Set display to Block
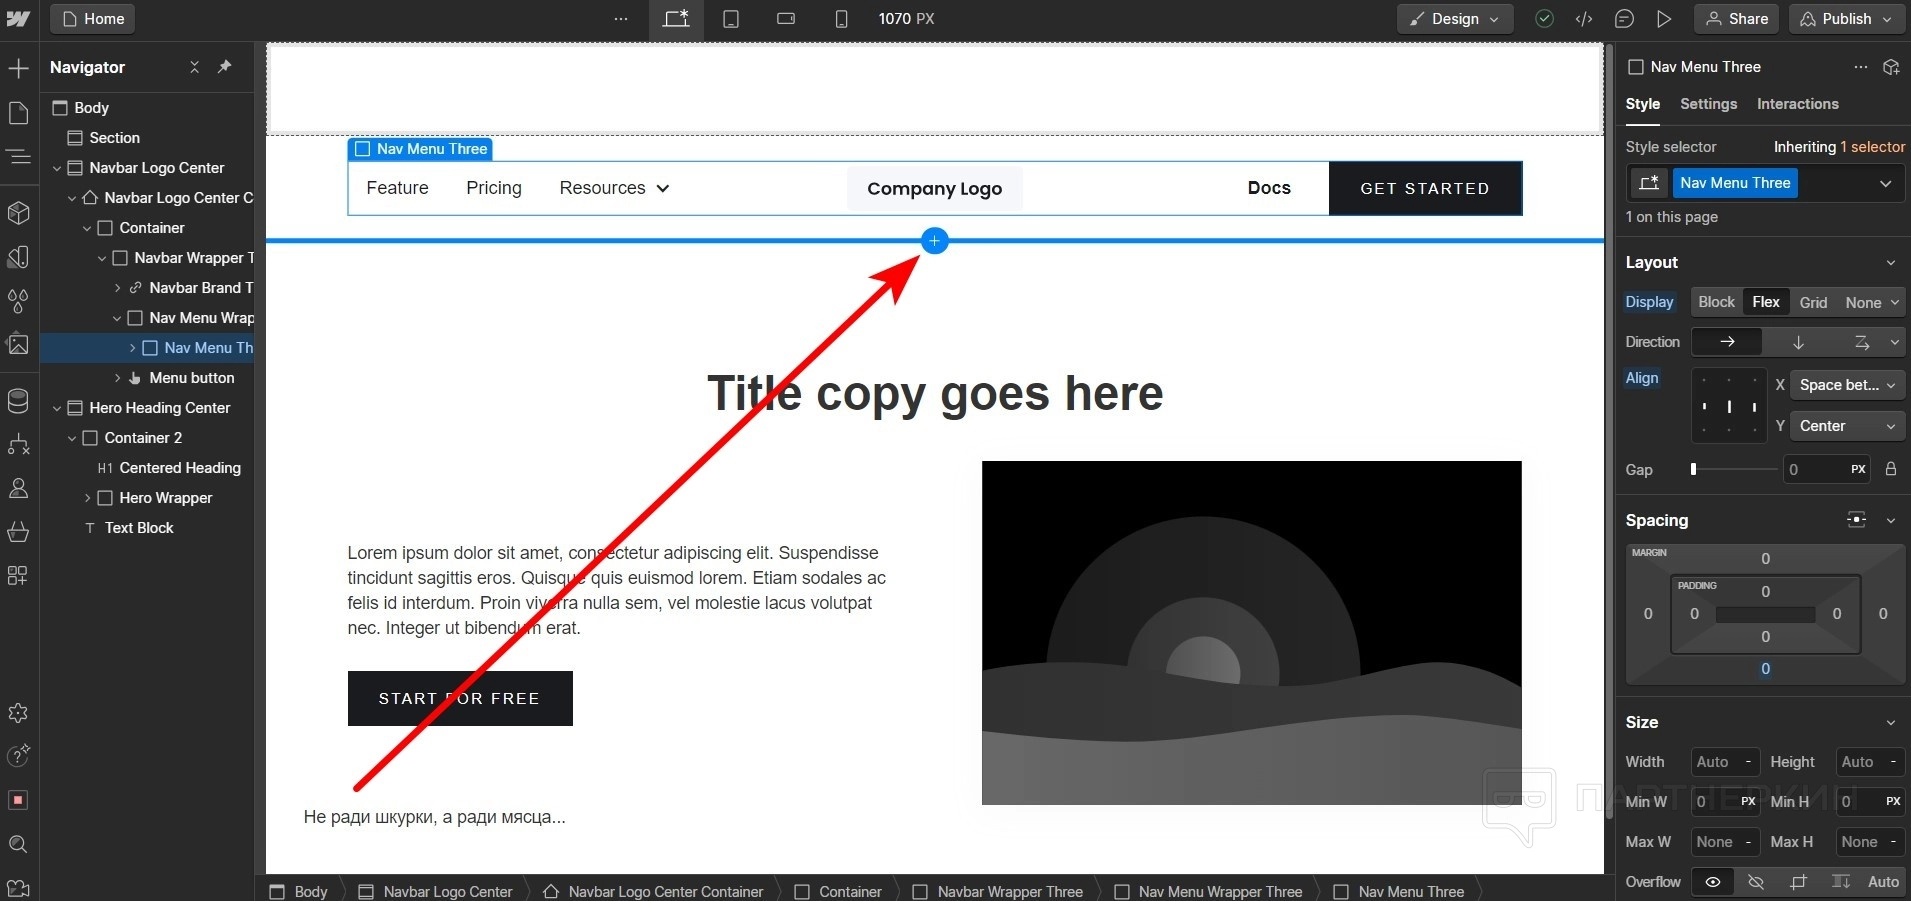 coord(1716,302)
